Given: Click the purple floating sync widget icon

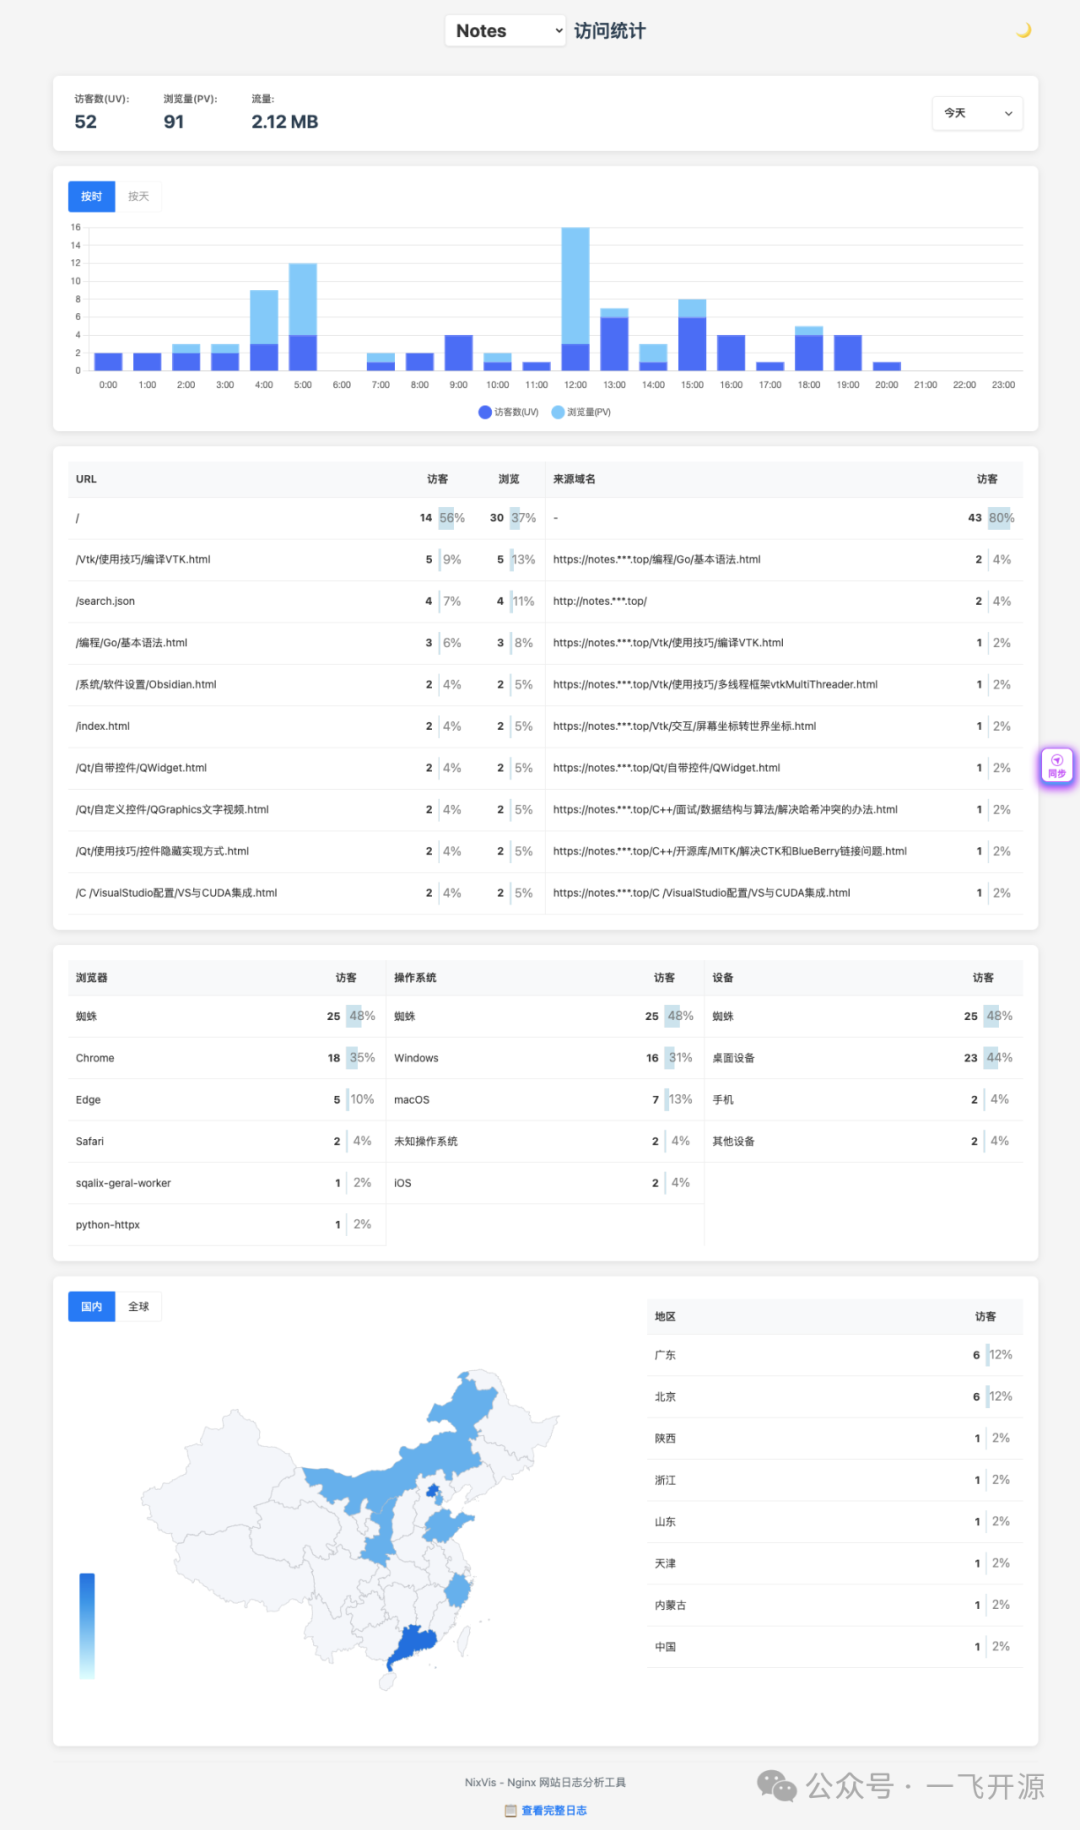Looking at the screenshot, I should tap(1057, 766).
